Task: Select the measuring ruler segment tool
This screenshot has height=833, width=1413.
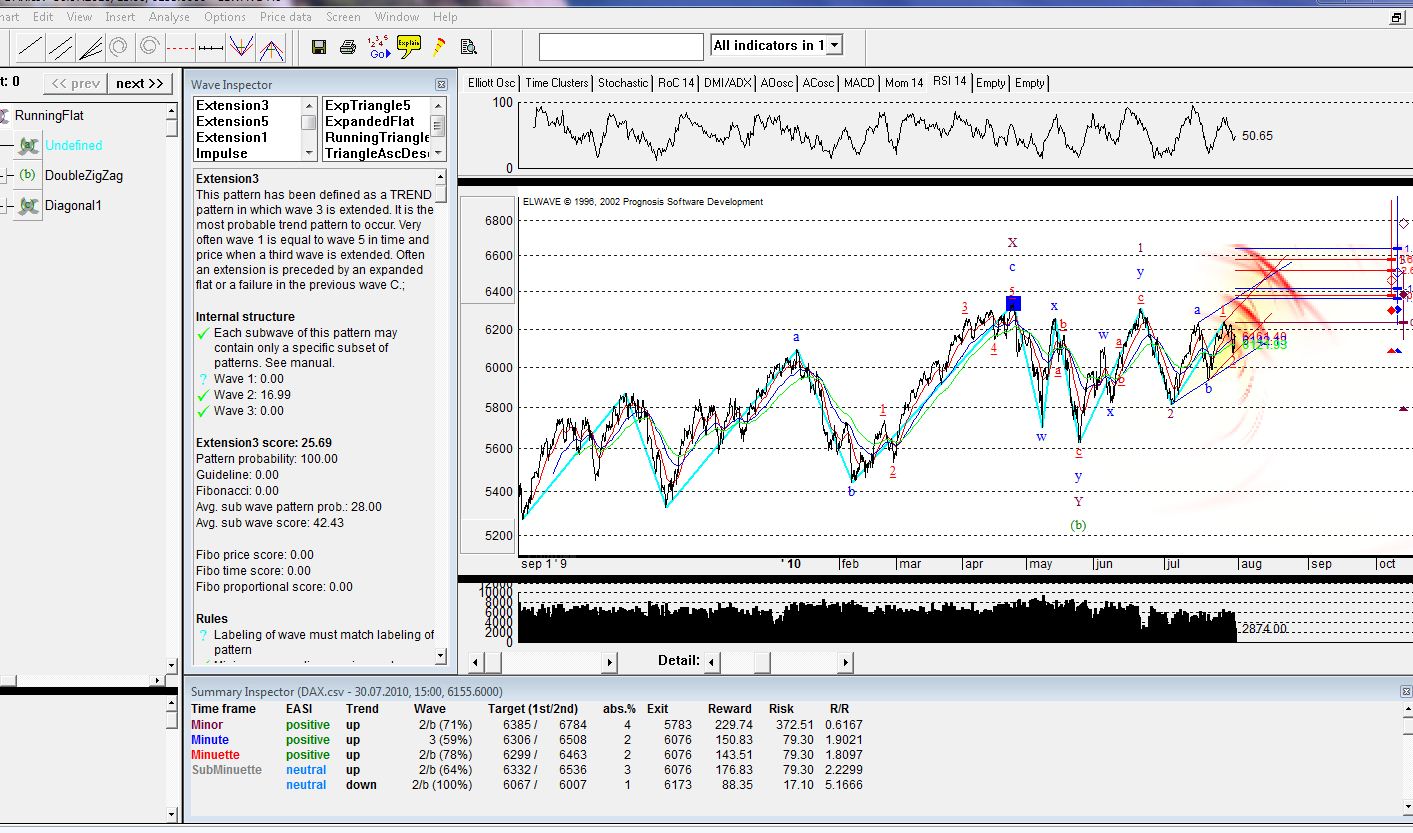Action: (x=210, y=46)
